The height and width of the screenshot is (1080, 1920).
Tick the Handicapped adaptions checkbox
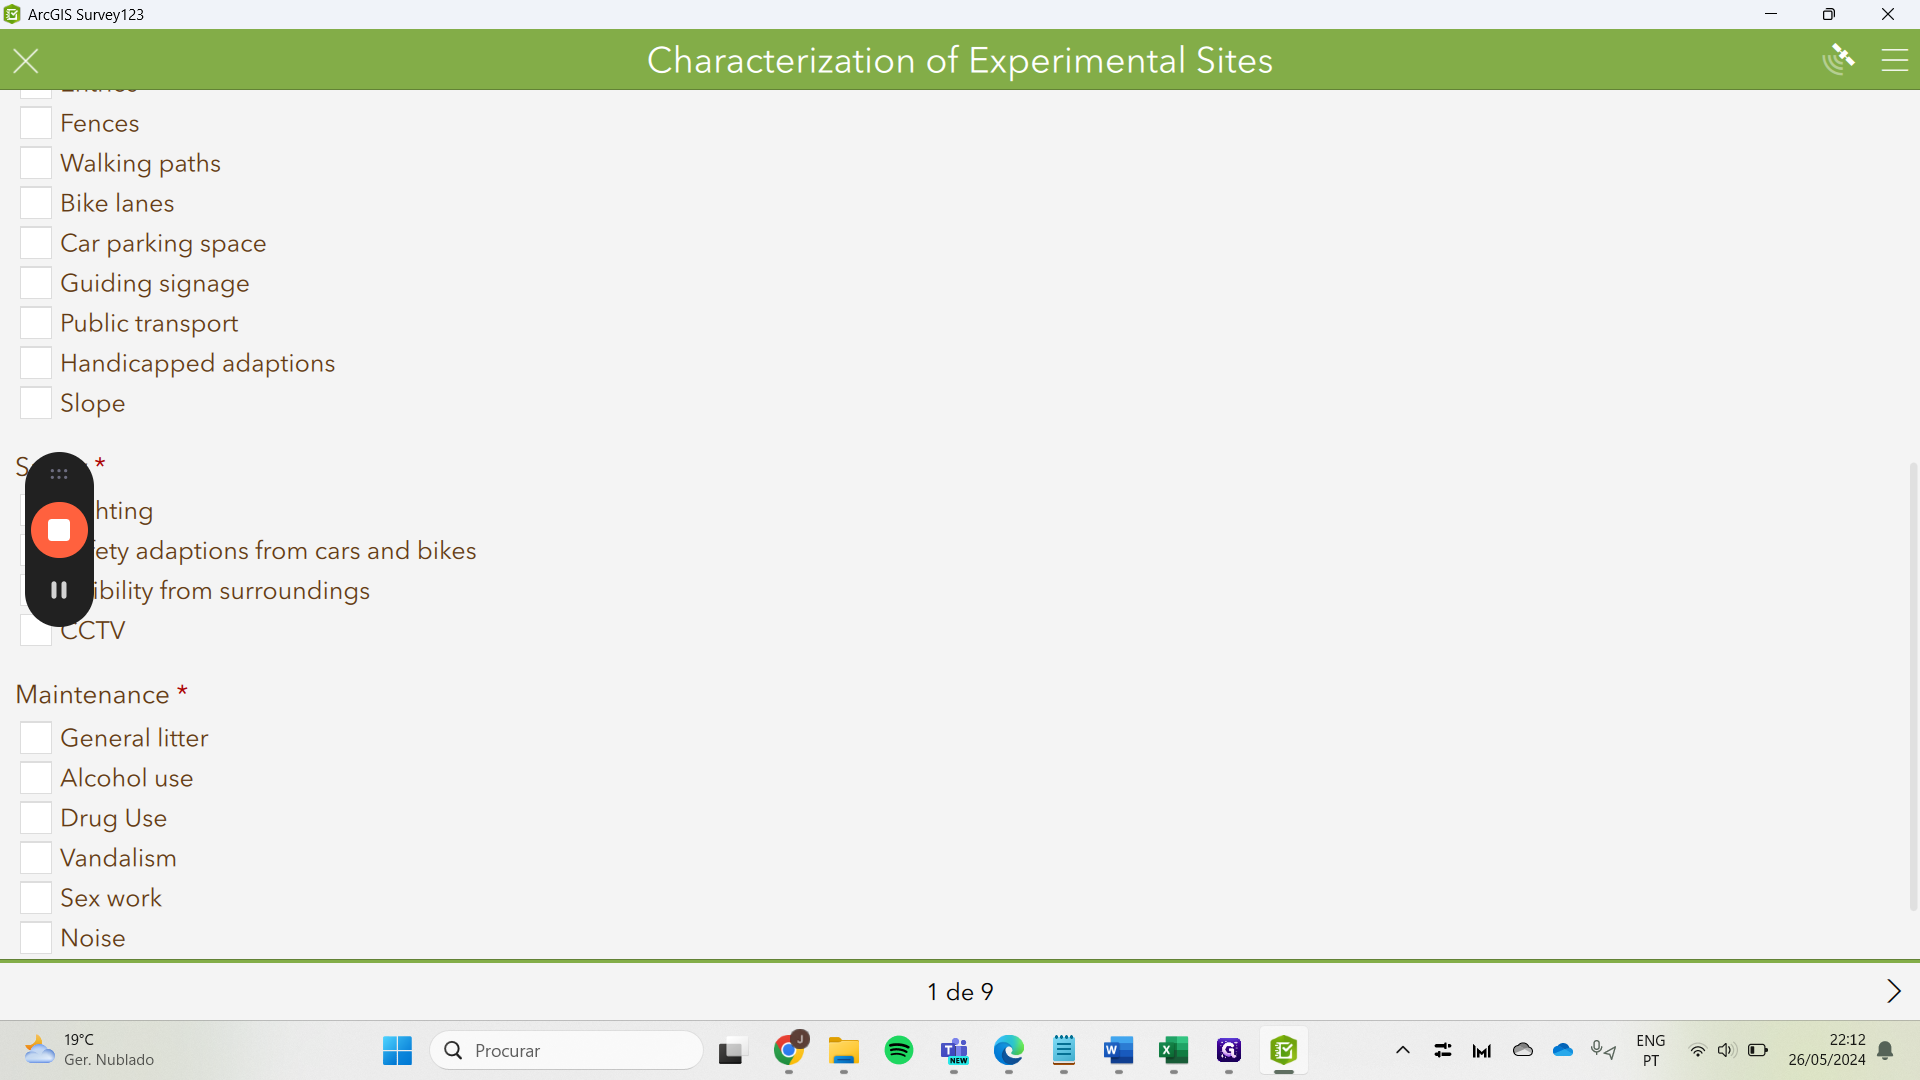pos(36,363)
